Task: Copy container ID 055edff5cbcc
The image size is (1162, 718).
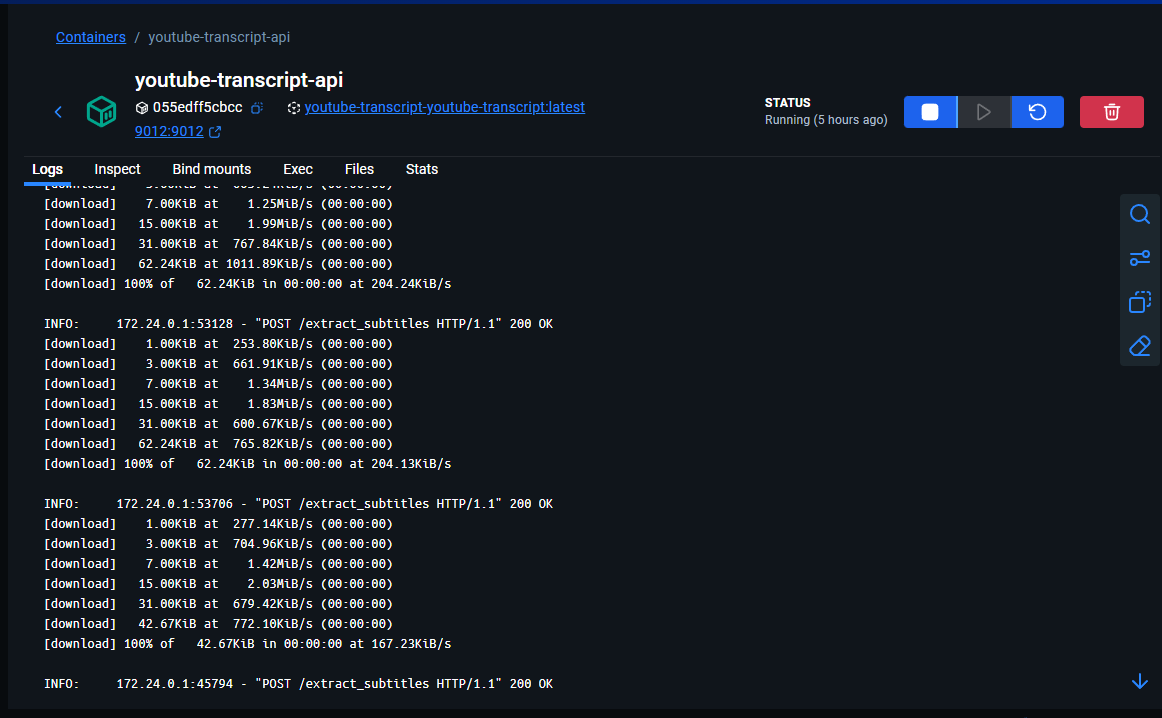Action: (256, 108)
